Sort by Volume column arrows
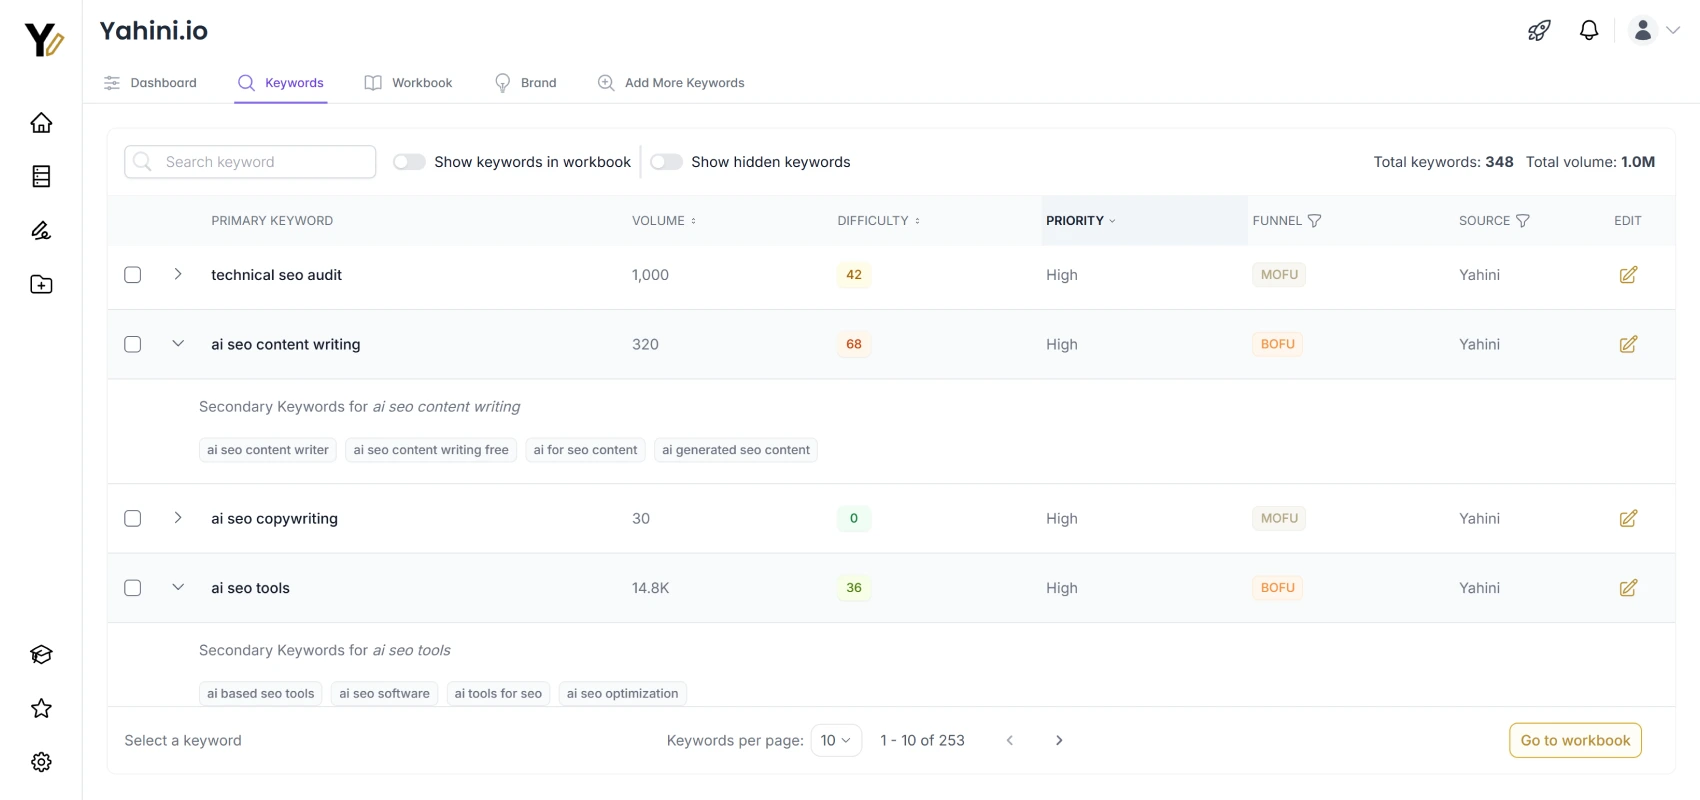Image resolution: width=1700 pixels, height=800 pixels. (x=693, y=221)
